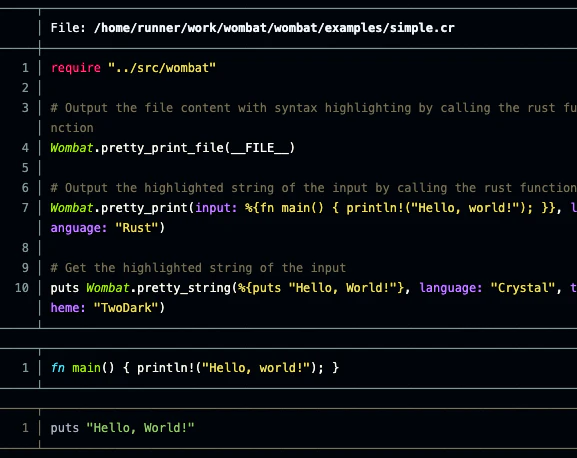Click the "../src/wombat" string literal
The image size is (577, 458).
pyautogui.click(x=162, y=68)
